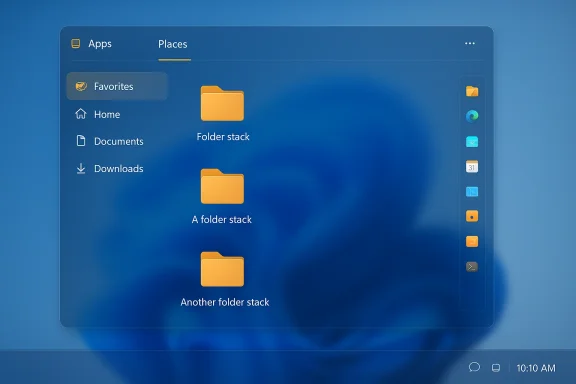
Task: Click the "Another folder stack" label text
Action: pyautogui.click(x=225, y=302)
